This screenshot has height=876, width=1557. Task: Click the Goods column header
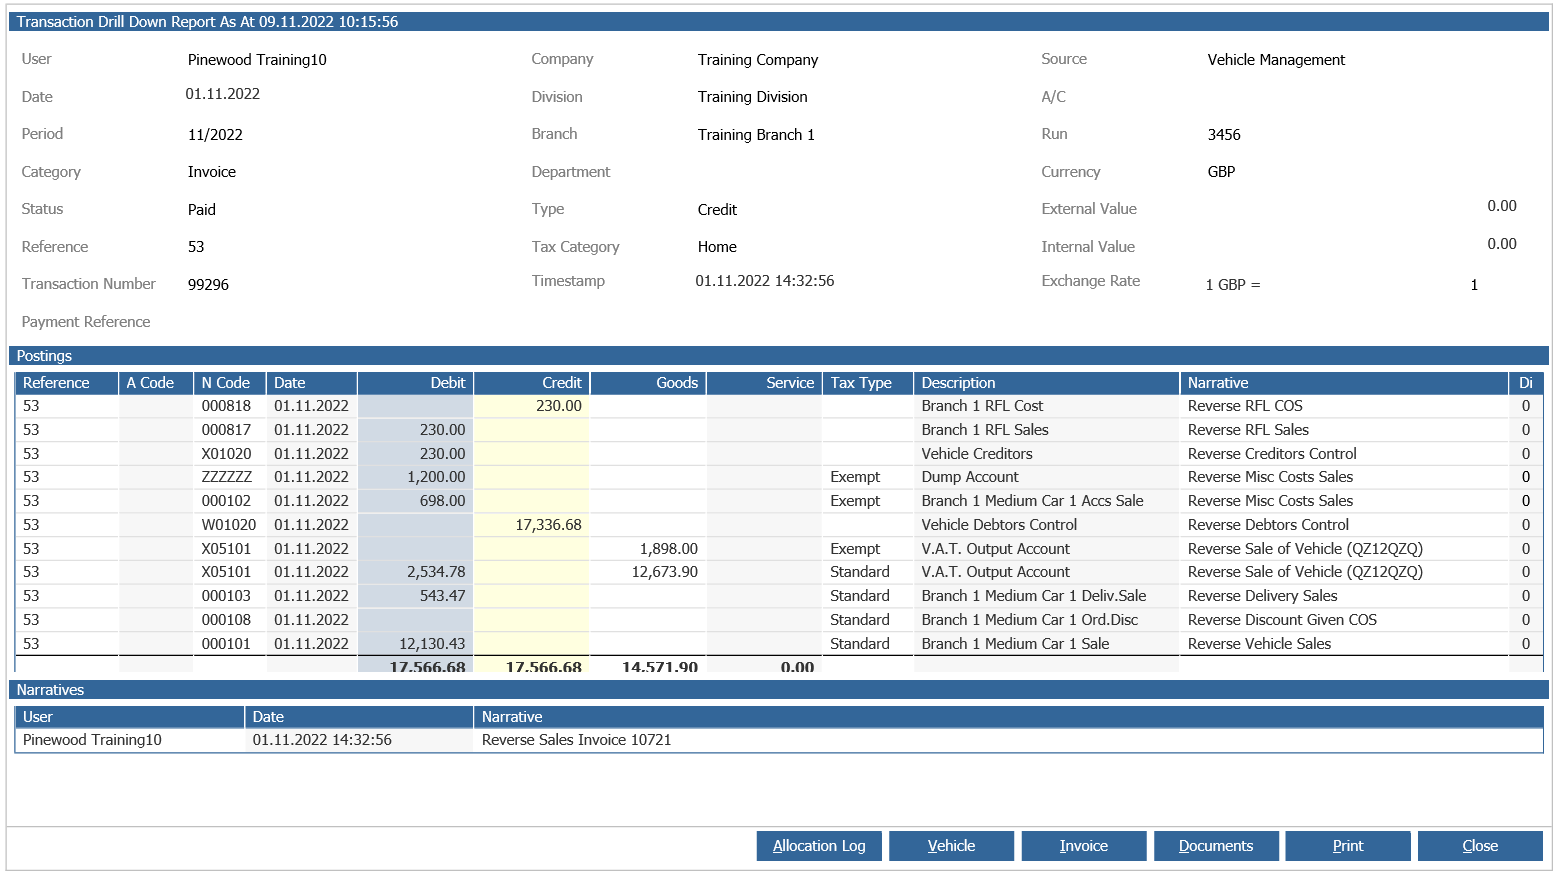(x=648, y=383)
